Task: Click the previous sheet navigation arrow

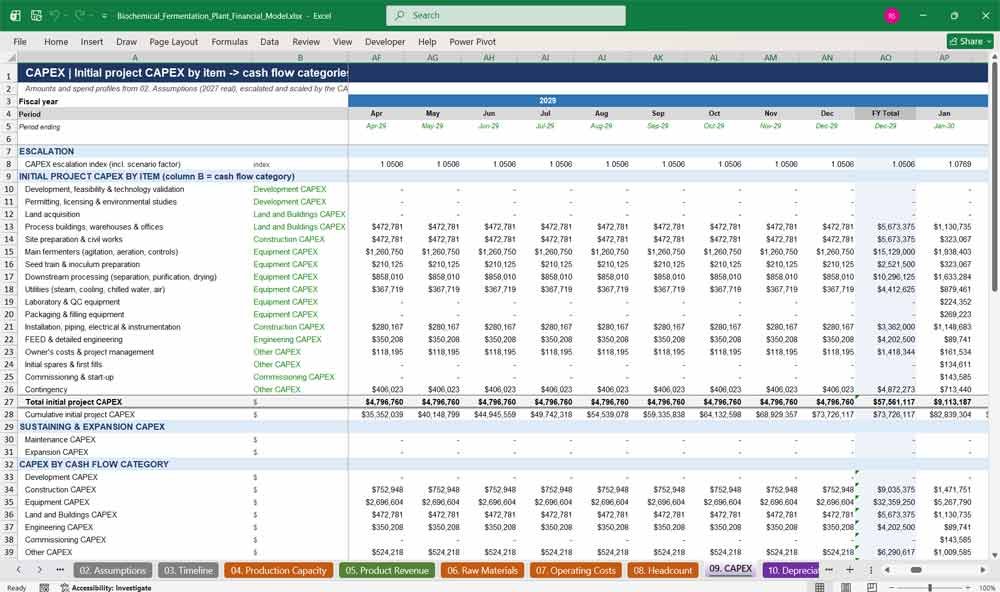Action: pyautogui.click(x=18, y=570)
